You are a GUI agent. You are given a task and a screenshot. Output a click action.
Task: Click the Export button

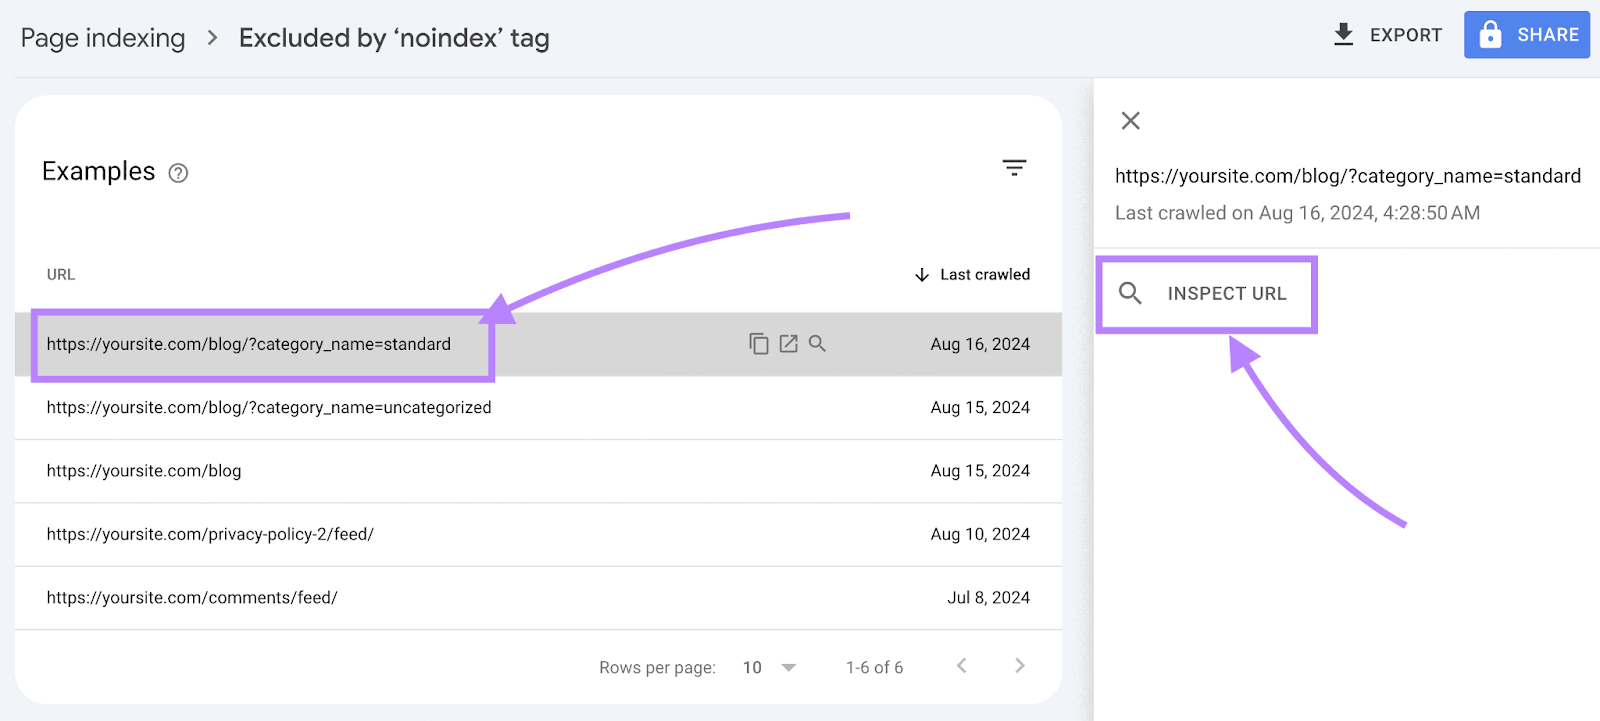(1388, 35)
